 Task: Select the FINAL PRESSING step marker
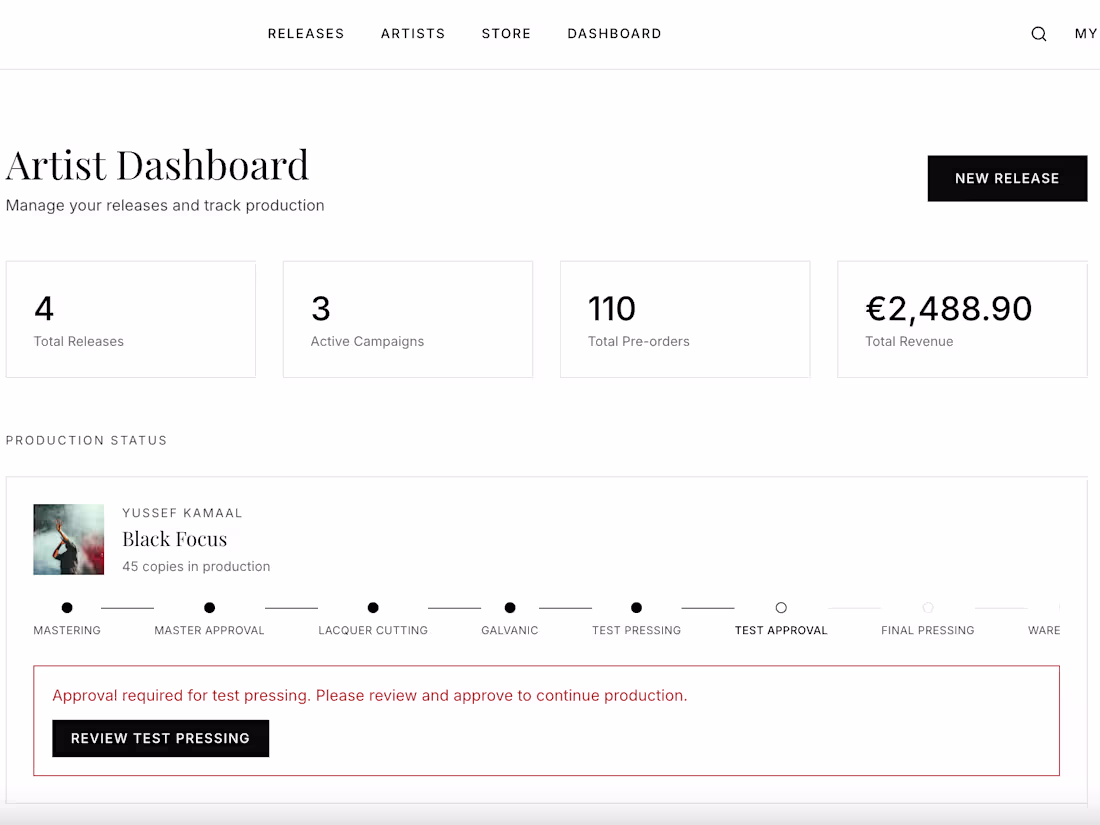(x=927, y=607)
